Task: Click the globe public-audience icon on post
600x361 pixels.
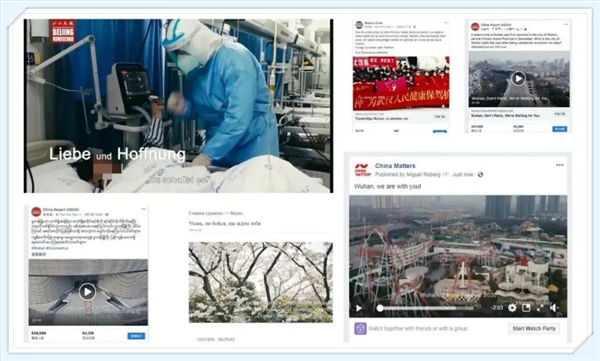Action: click(x=480, y=175)
